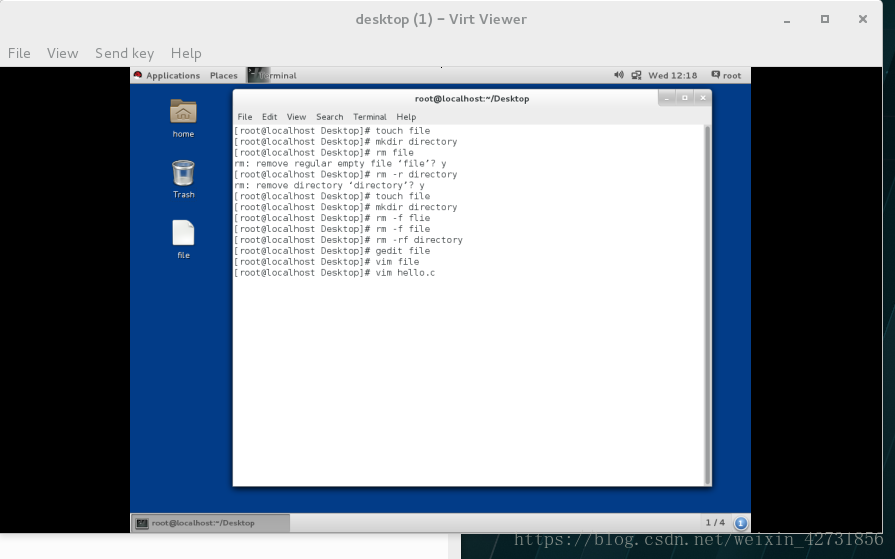Click the desktop (1) - Virt Viewer title

click(x=441, y=19)
